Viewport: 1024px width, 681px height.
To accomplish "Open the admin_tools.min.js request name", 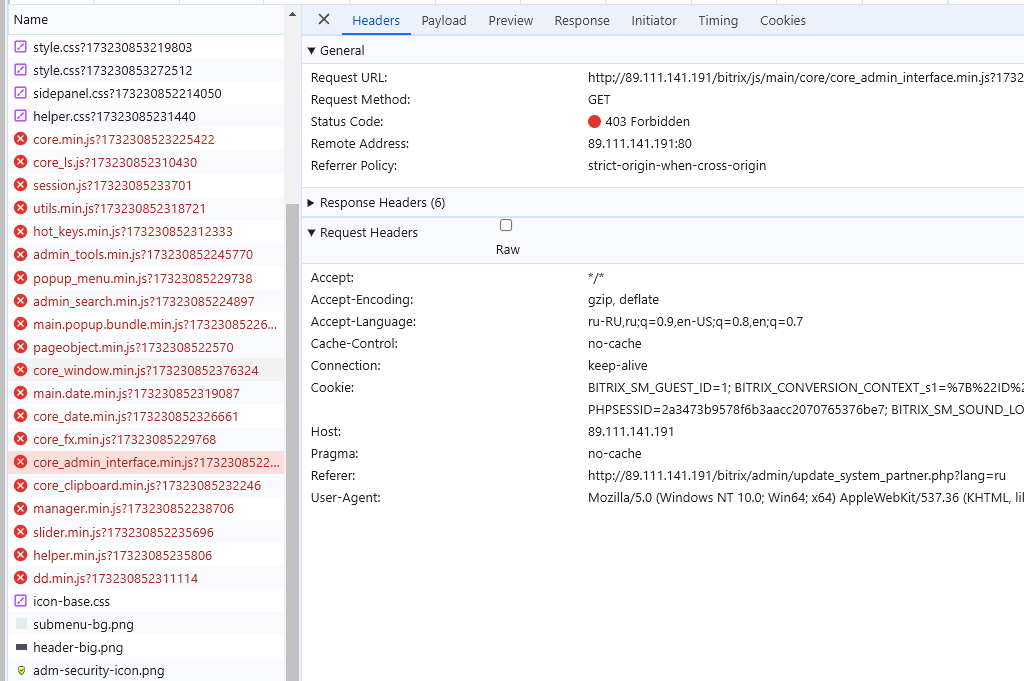I will pyautogui.click(x=143, y=254).
